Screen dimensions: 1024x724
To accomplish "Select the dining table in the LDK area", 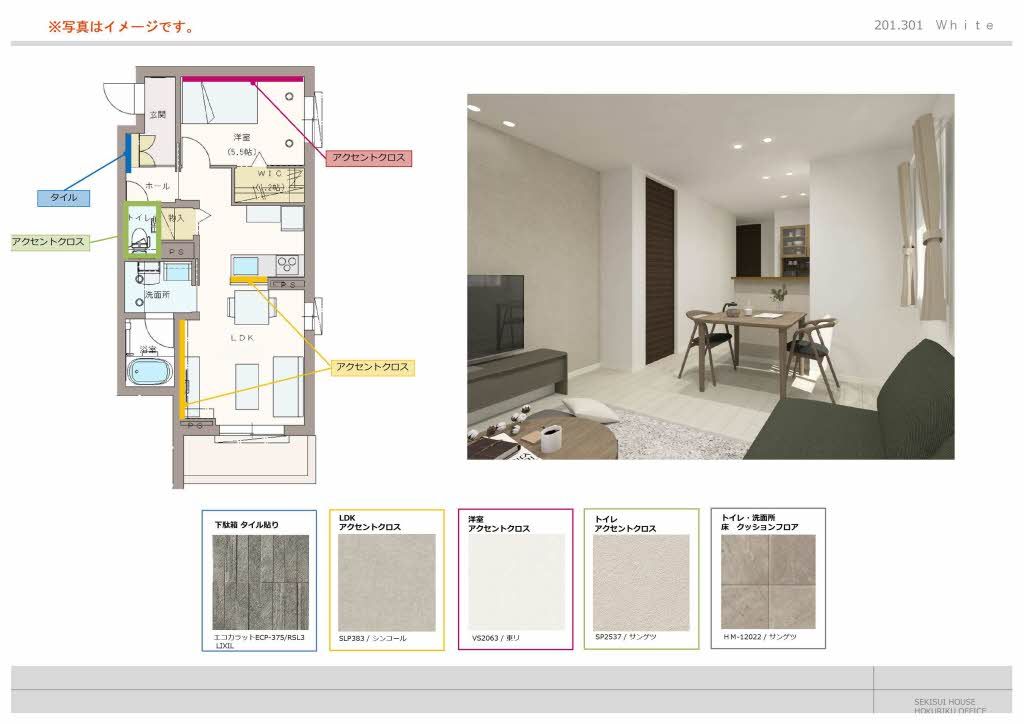I will tap(249, 307).
